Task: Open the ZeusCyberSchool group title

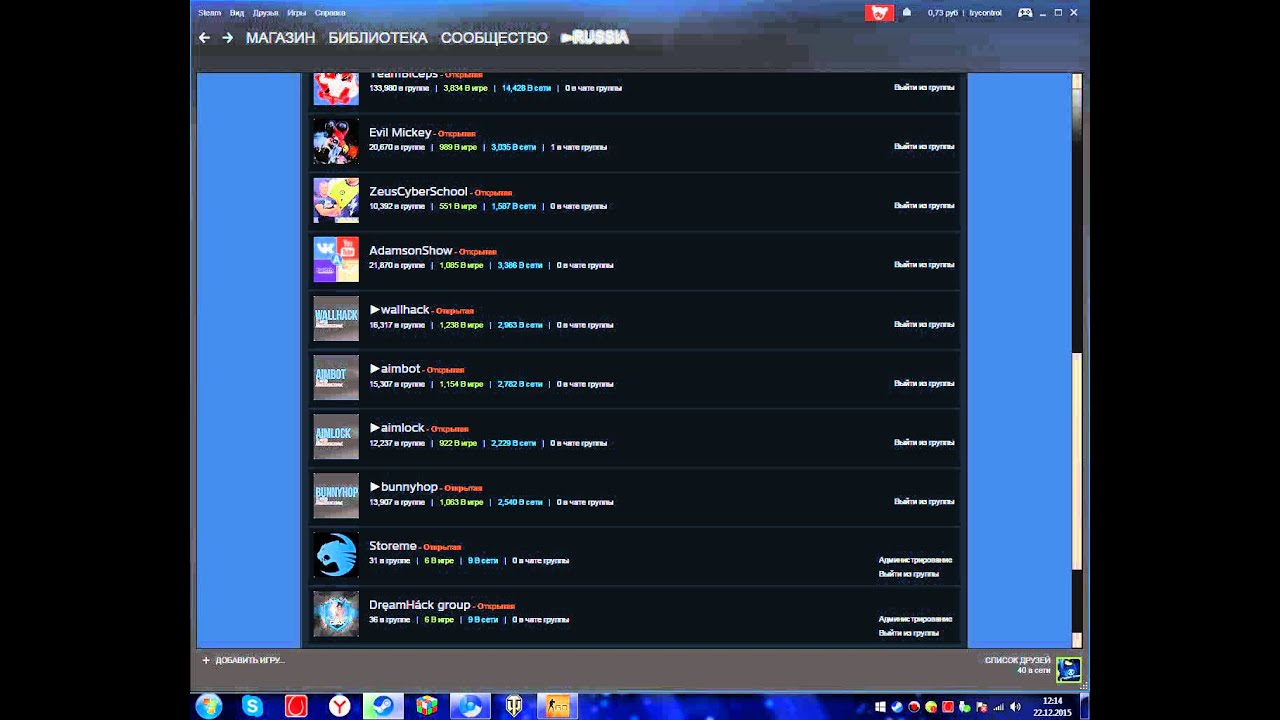Action: pos(418,191)
